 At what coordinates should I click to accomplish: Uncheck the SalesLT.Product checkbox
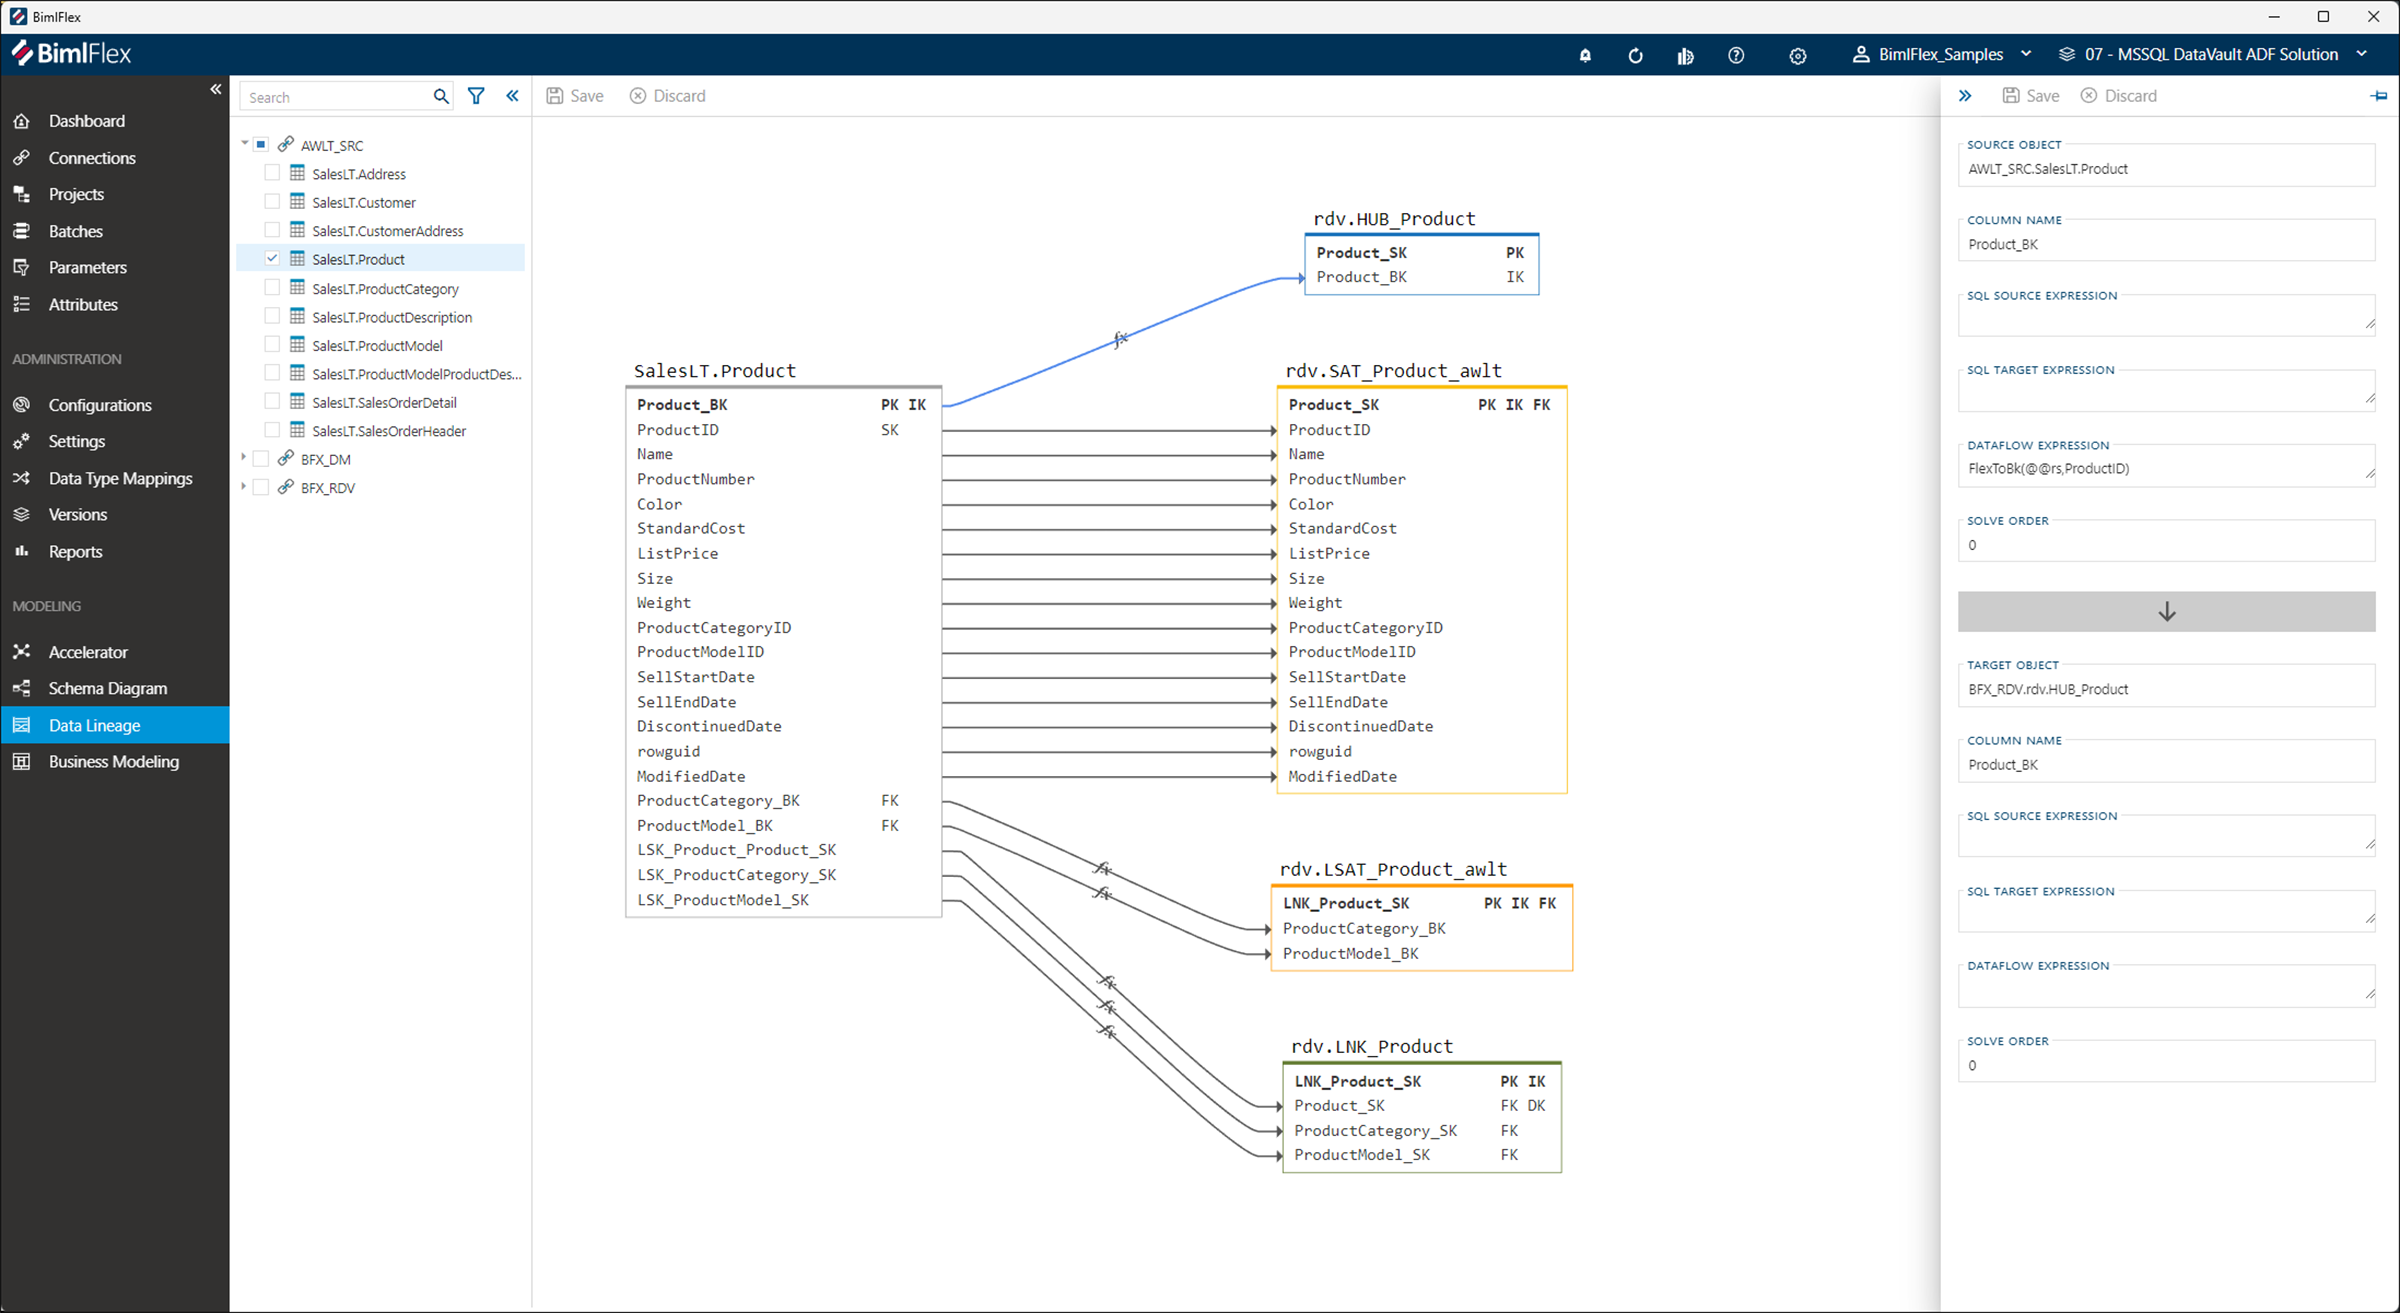coord(271,257)
